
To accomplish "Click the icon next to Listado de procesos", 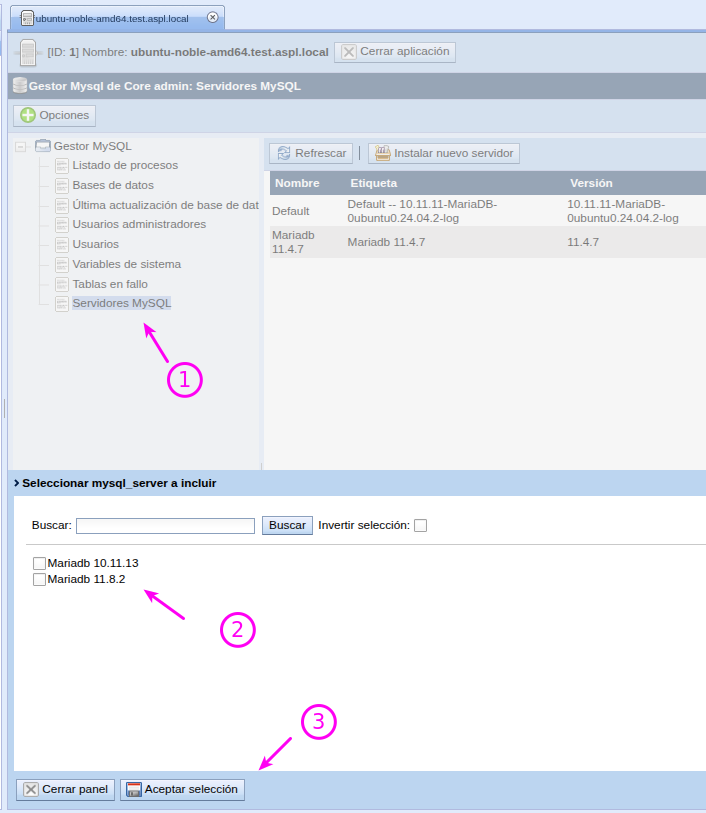I will (x=62, y=166).
